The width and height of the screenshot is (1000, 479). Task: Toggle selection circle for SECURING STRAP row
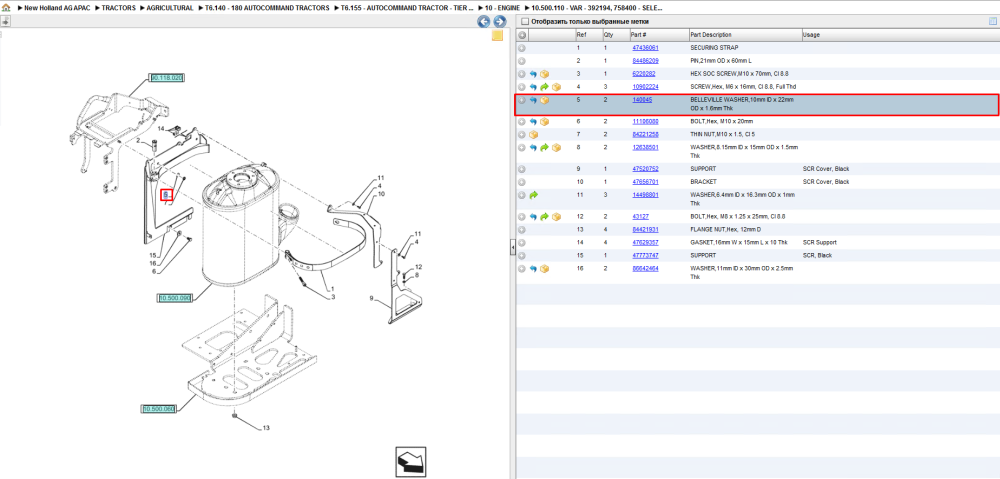522,48
